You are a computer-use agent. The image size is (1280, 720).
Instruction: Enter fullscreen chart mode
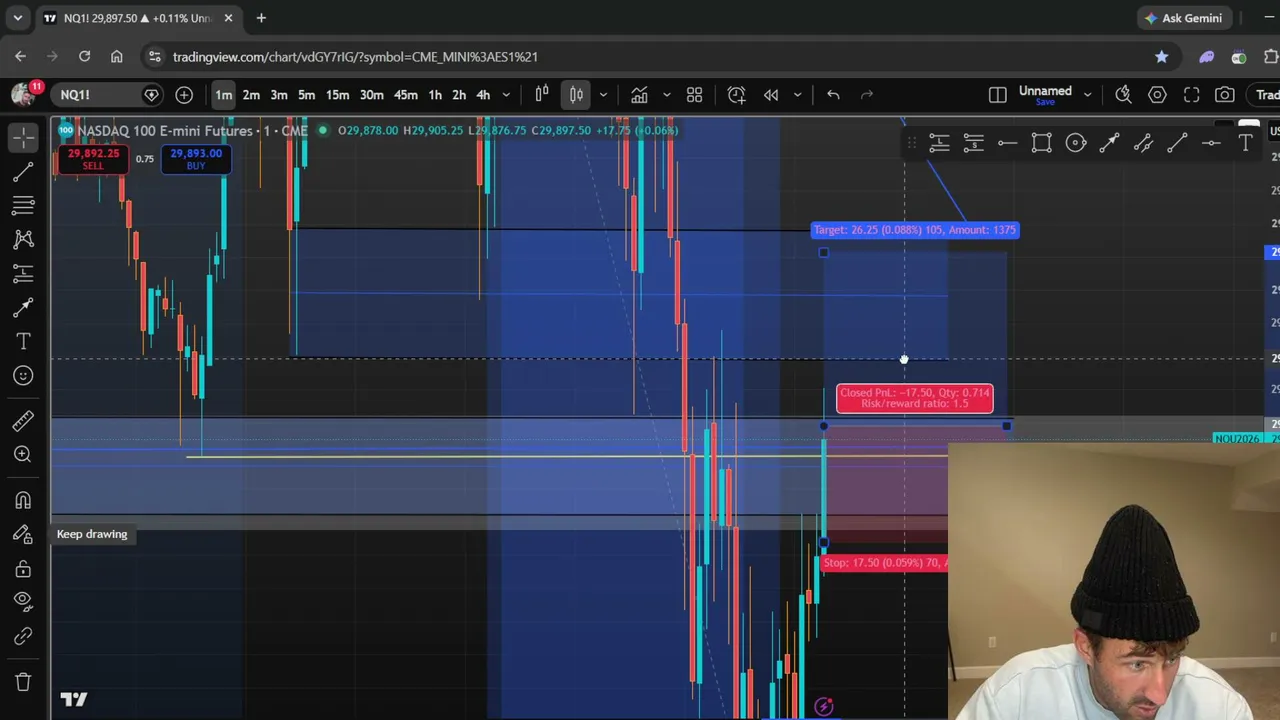(x=1192, y=95)
